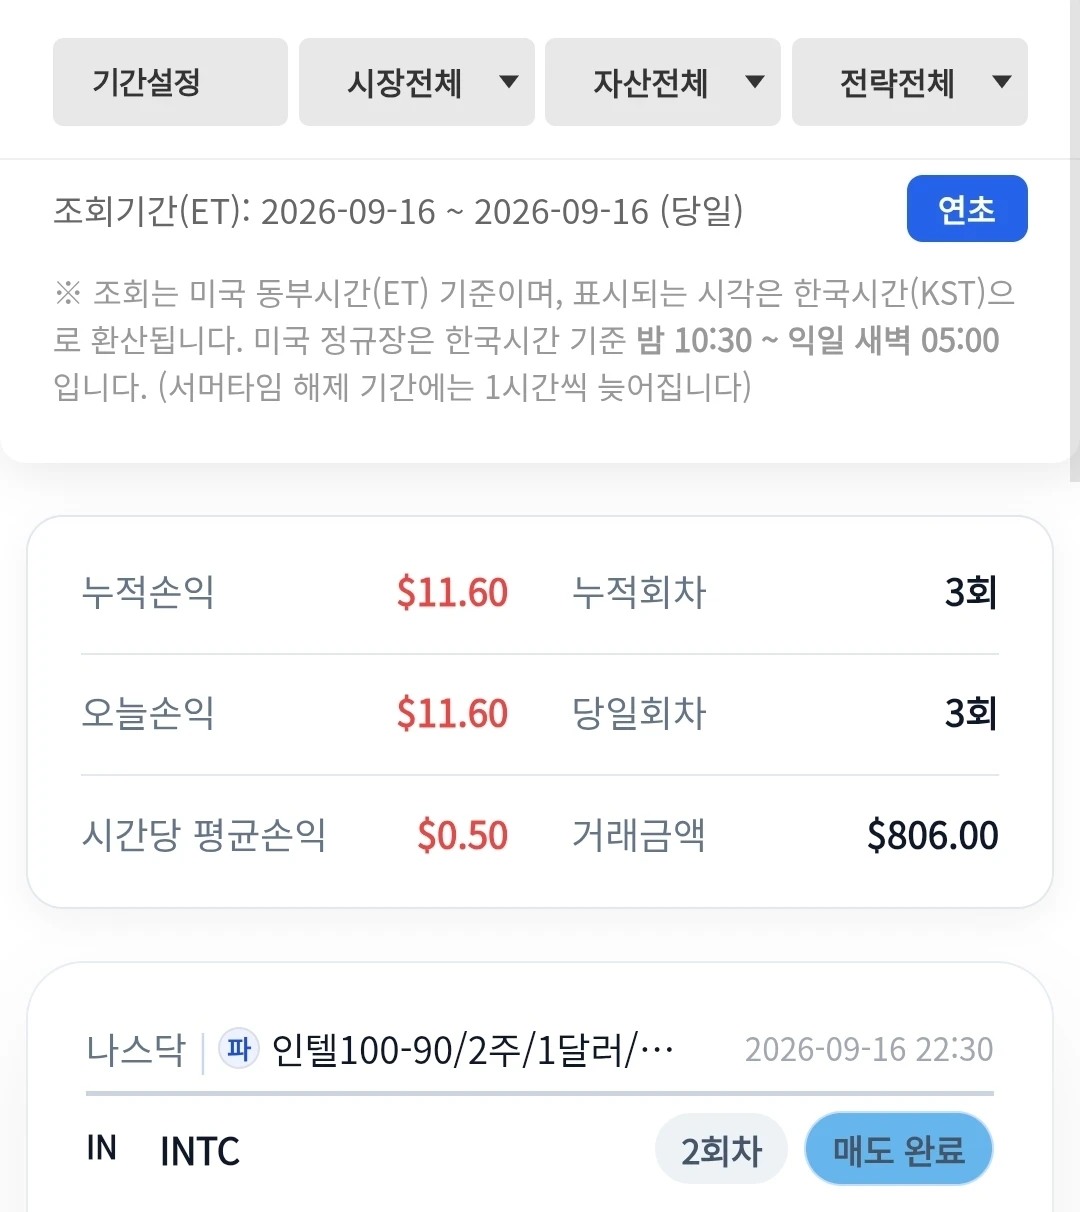Select the 매도 완료 status badge
The image size is (1080, 1212).
(x=899, y=1150)
